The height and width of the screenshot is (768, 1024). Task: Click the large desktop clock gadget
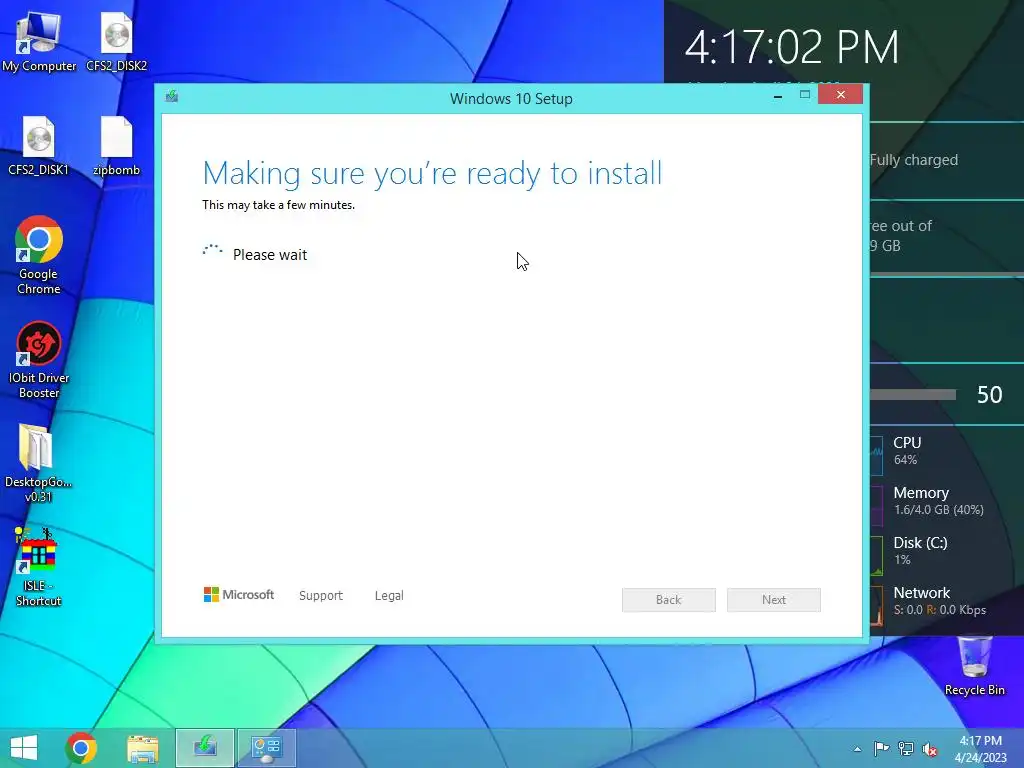pyautogui.click(x=792, y=47)
